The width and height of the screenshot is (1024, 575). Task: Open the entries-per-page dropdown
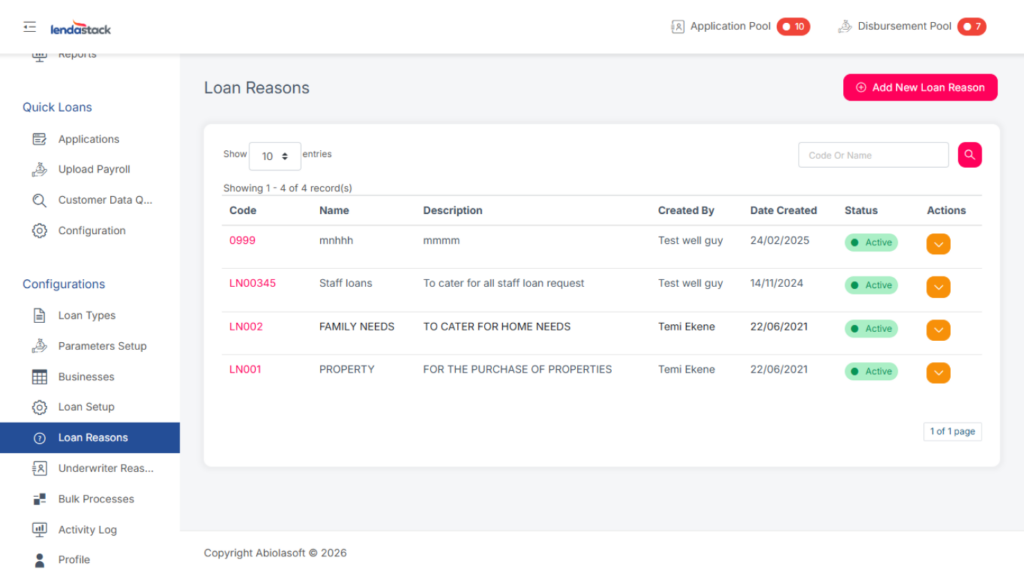tap(274, 156)
